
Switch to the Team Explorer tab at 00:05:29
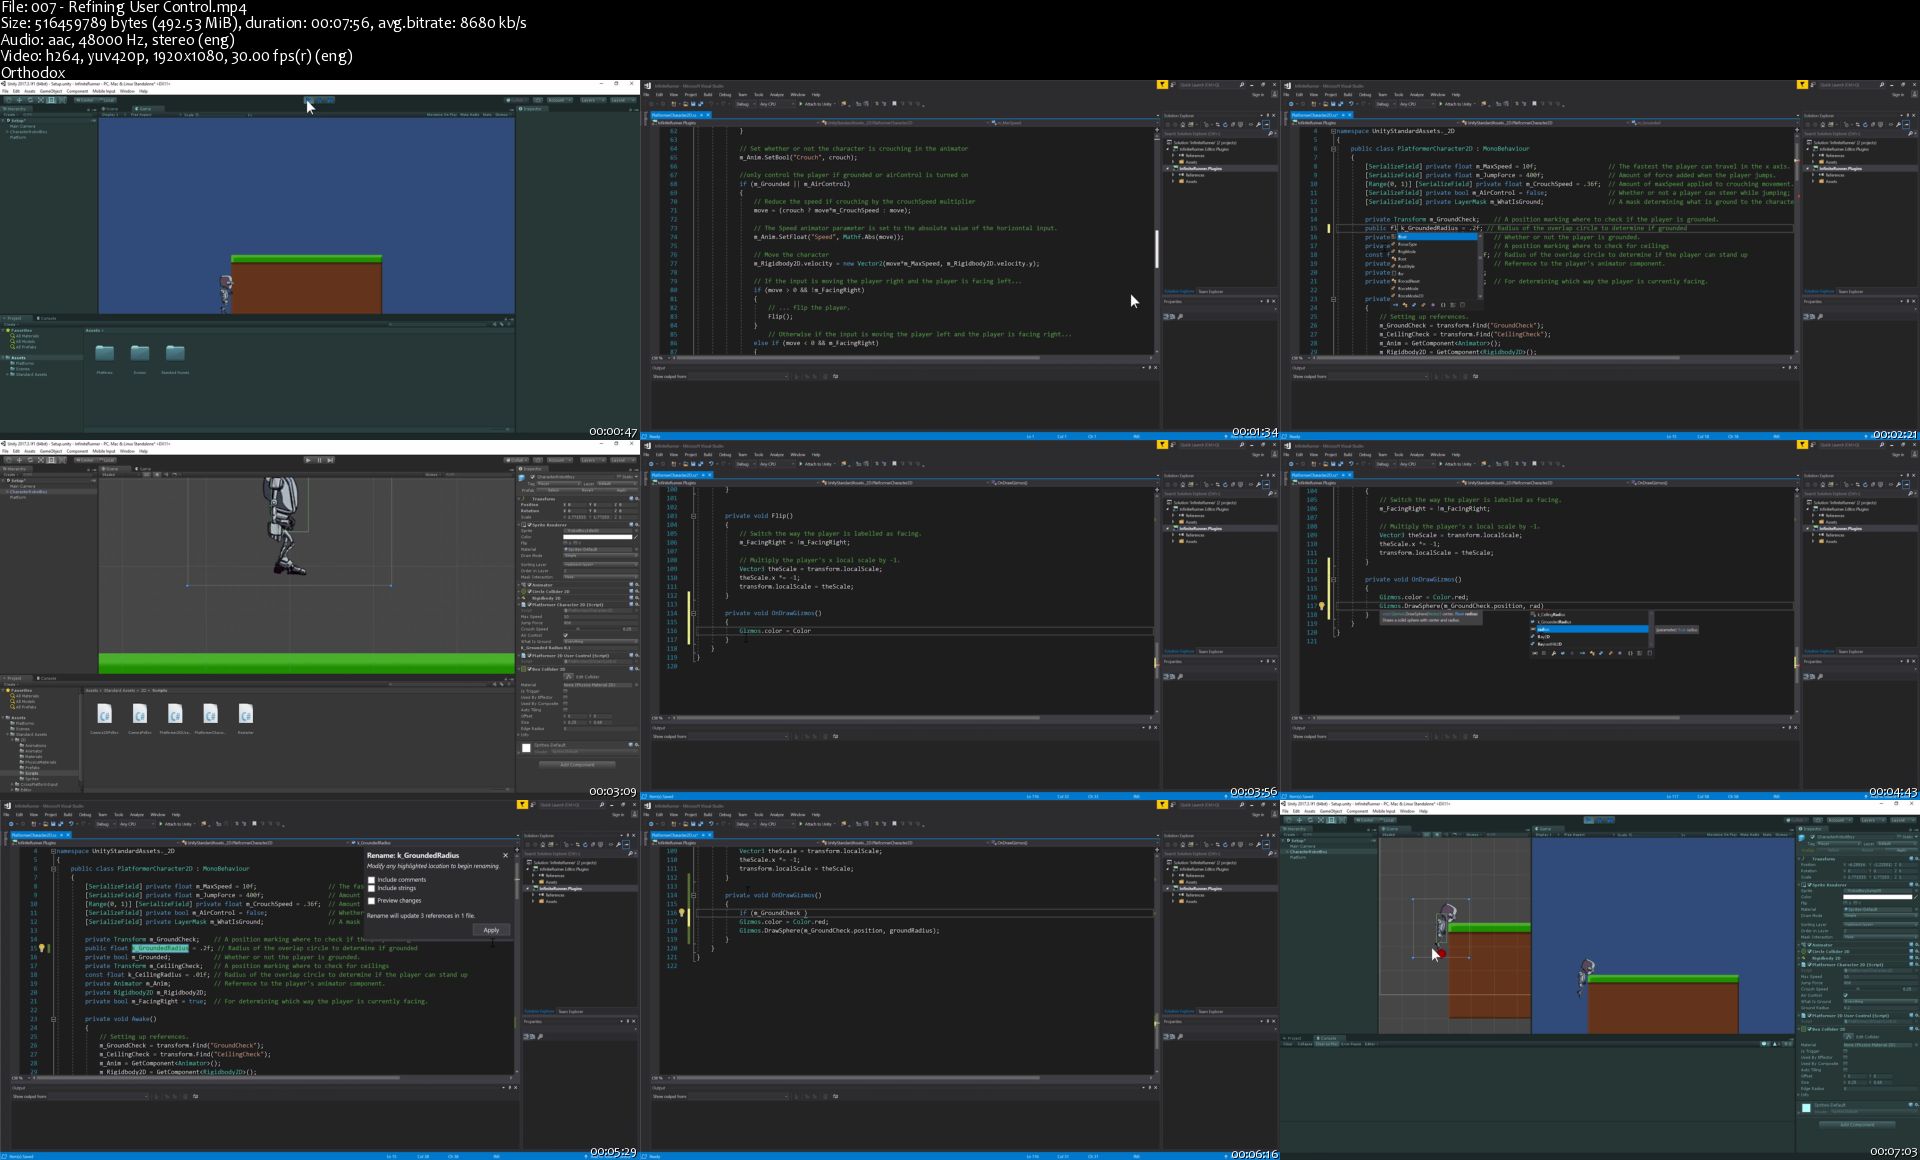pos(570,1011)
